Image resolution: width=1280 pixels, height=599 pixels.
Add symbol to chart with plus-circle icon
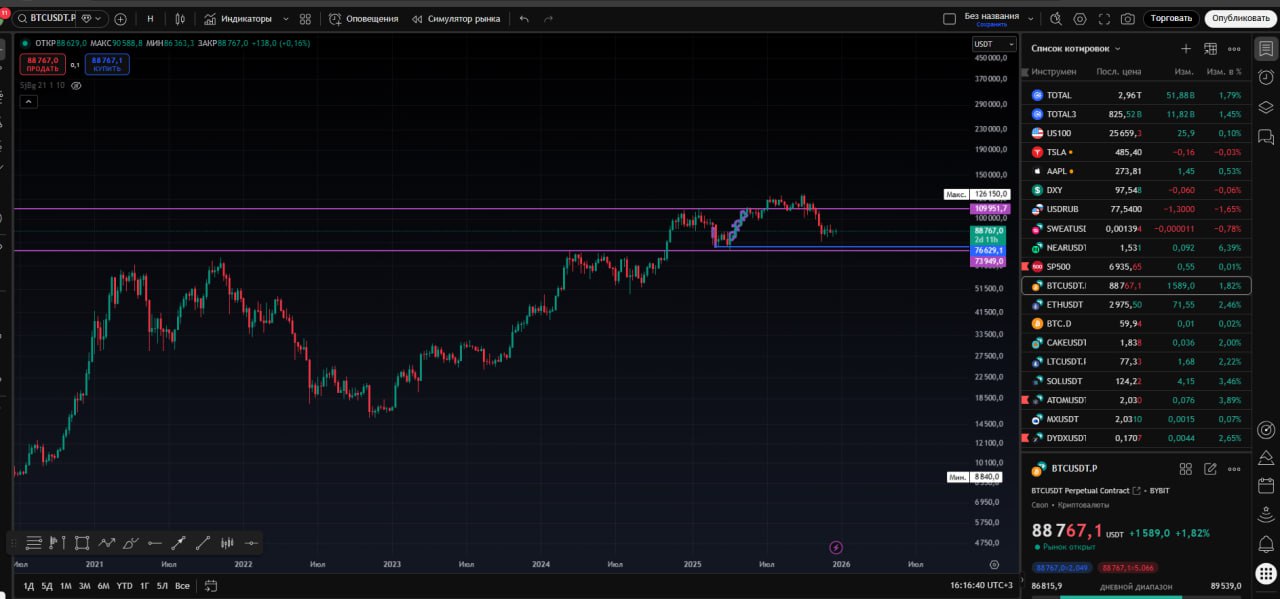(121, 19)
